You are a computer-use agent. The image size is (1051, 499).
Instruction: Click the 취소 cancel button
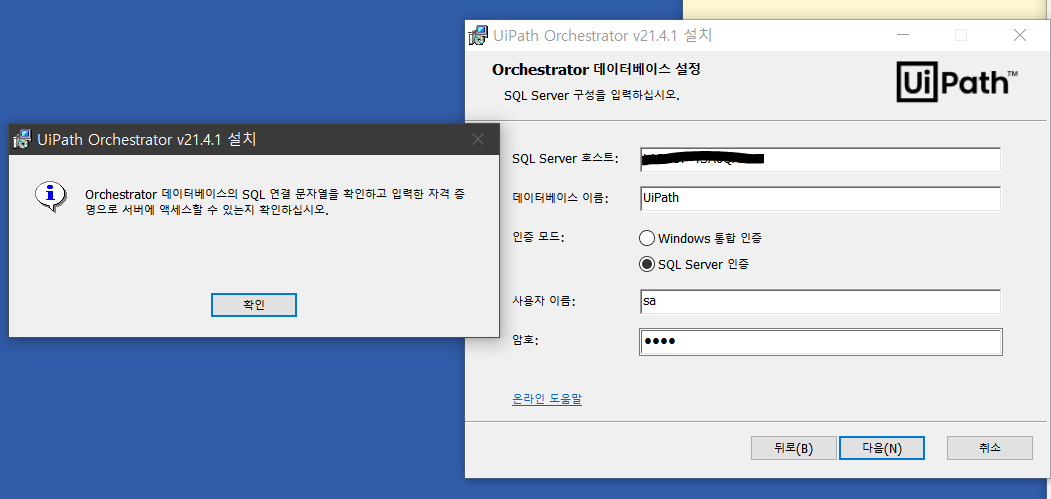989,448
